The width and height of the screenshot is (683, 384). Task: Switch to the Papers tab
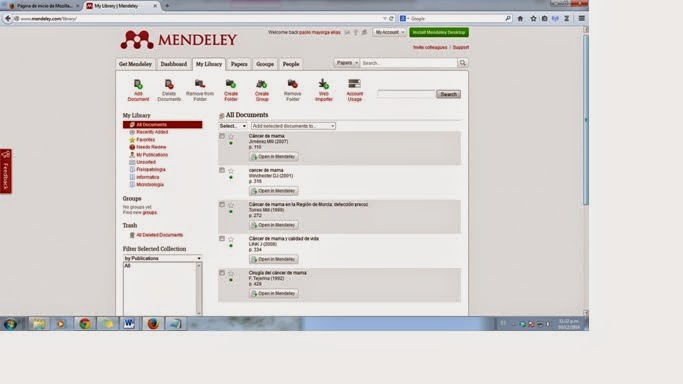click(239, 64)
